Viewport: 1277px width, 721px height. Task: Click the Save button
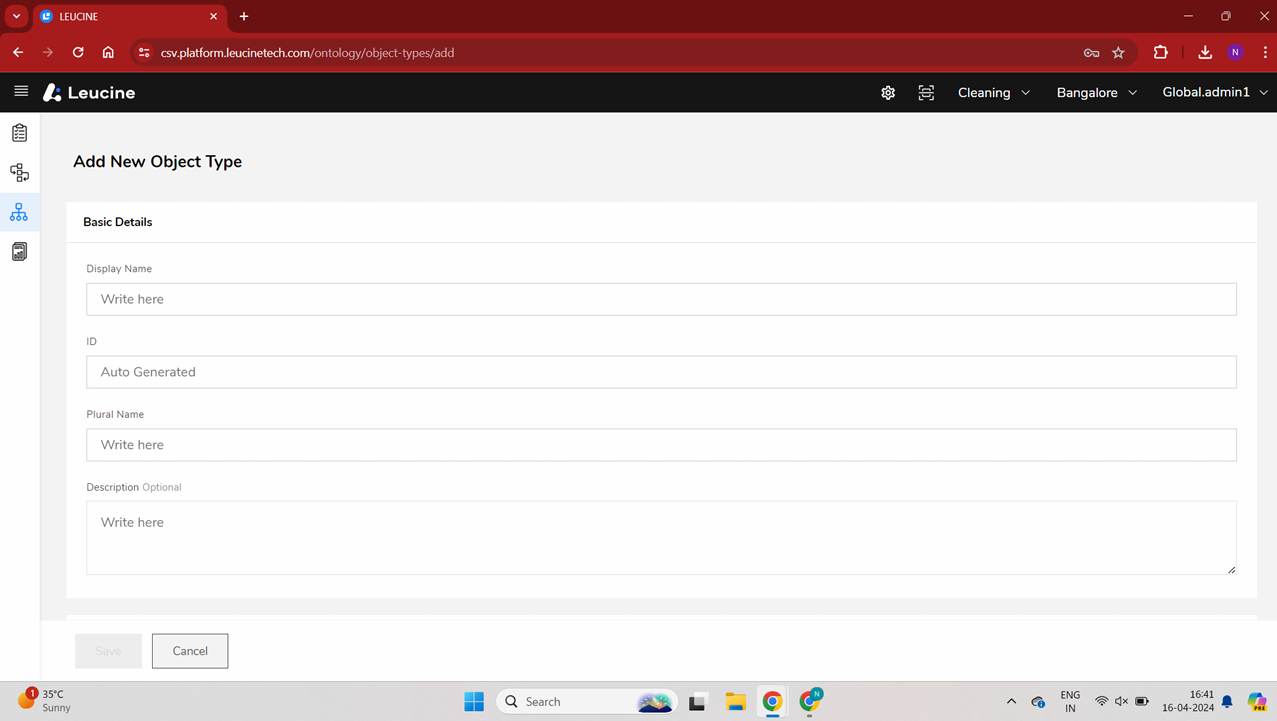coord(108,651)
